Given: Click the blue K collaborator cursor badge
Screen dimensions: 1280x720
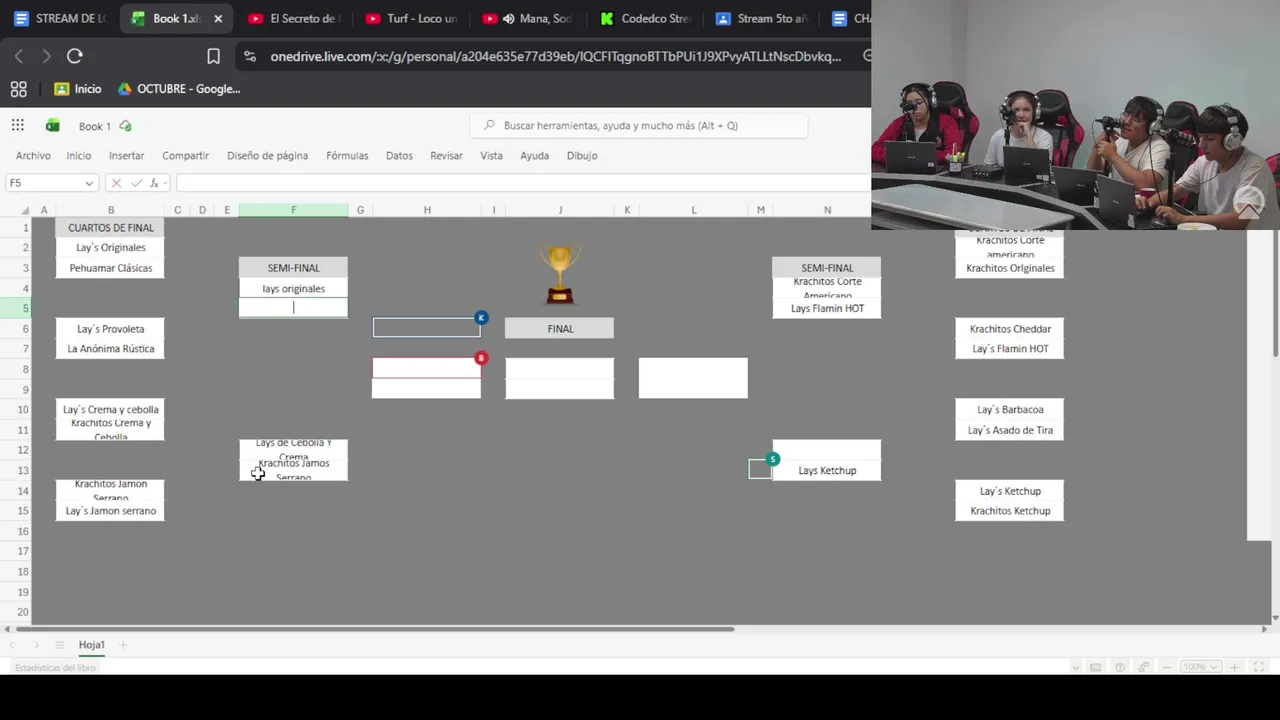Looking at the screenshot, I should coord(481,318).
